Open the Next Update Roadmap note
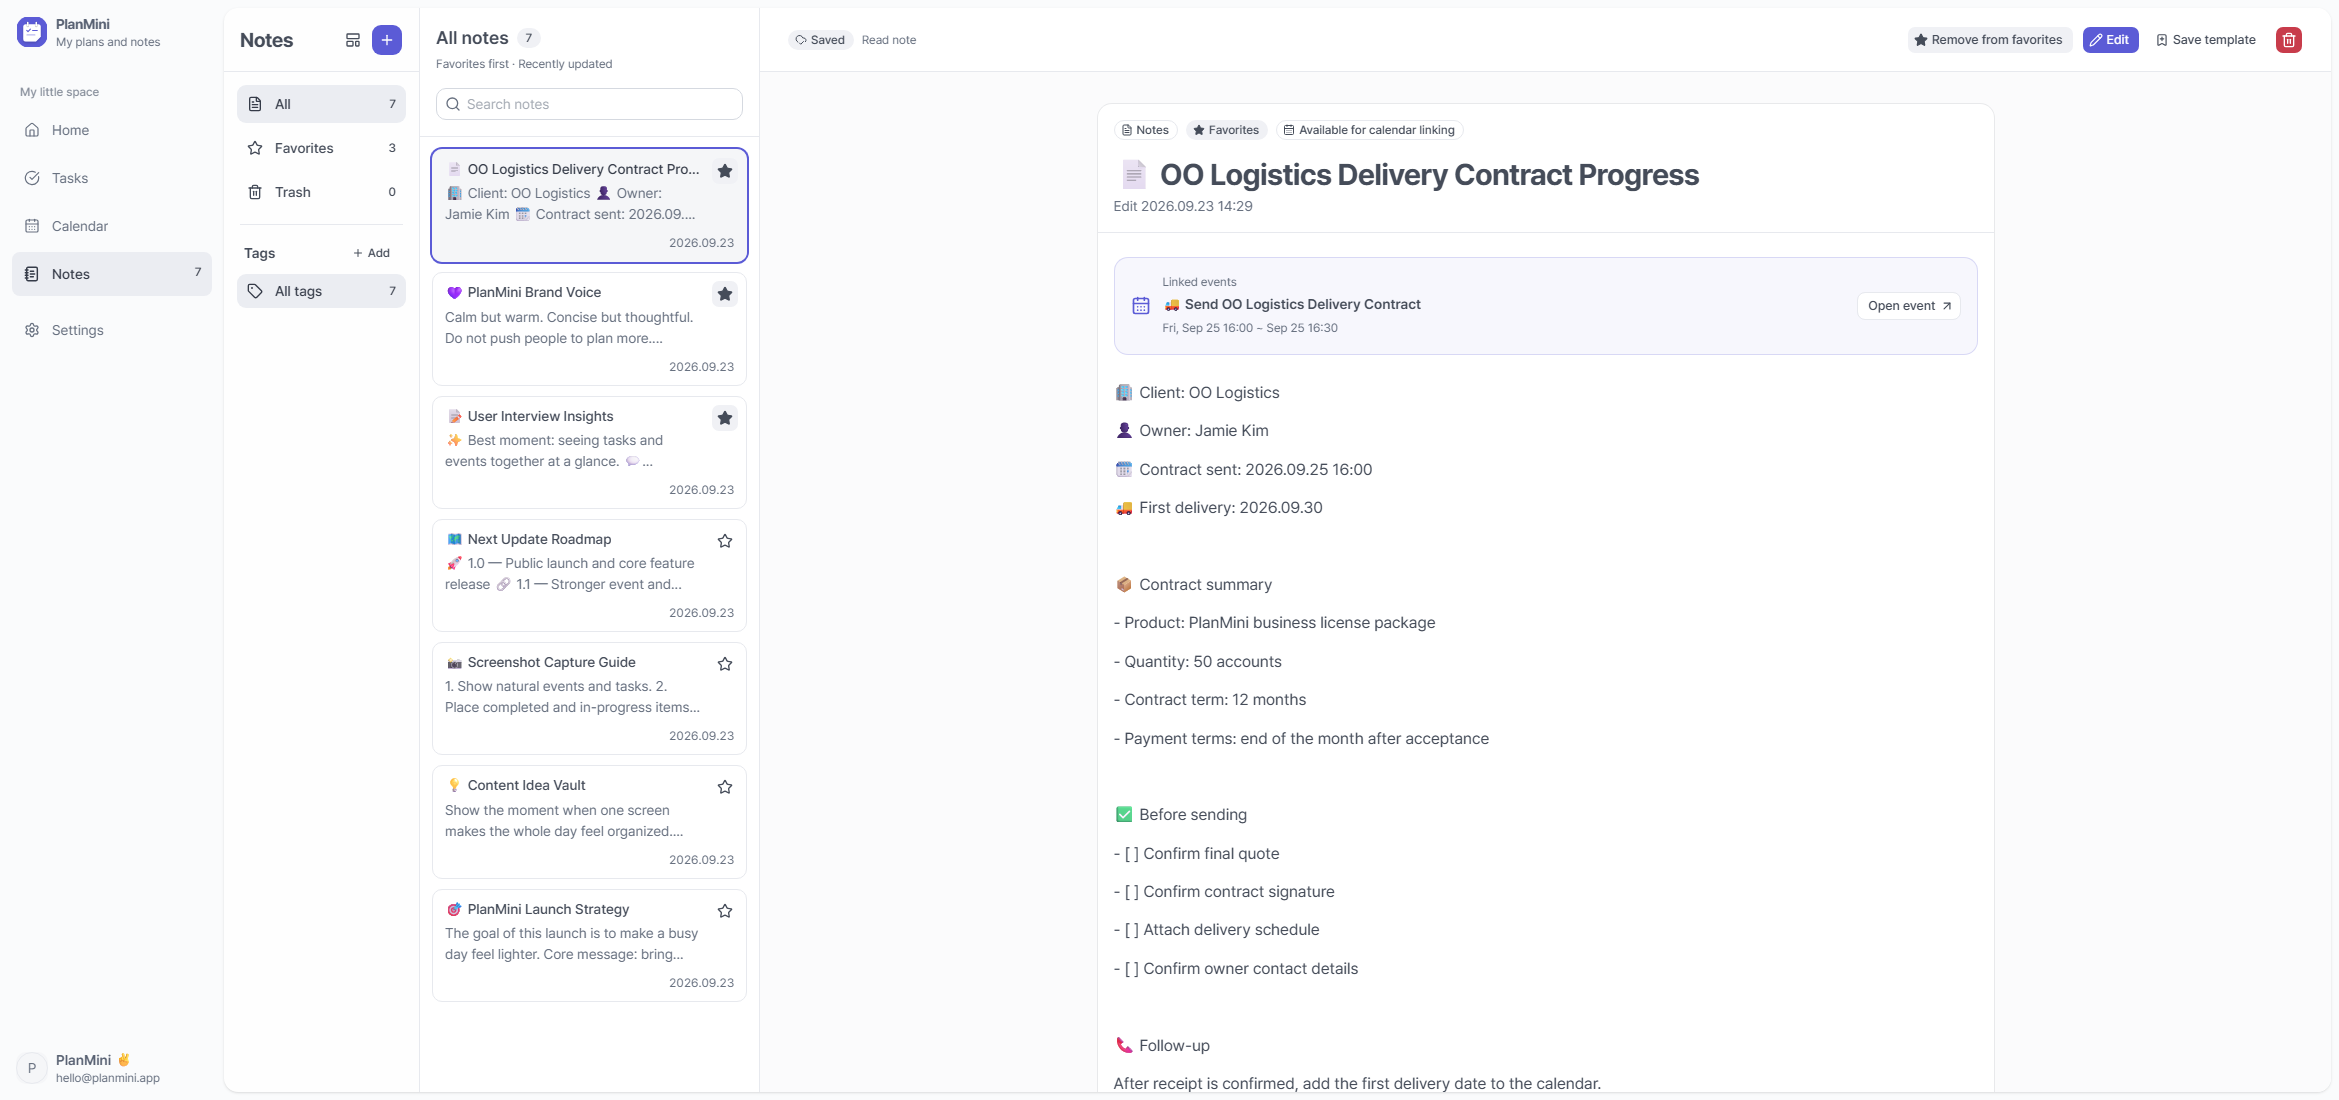This screenshot has width=2339, height=1100. pos(589,575)
